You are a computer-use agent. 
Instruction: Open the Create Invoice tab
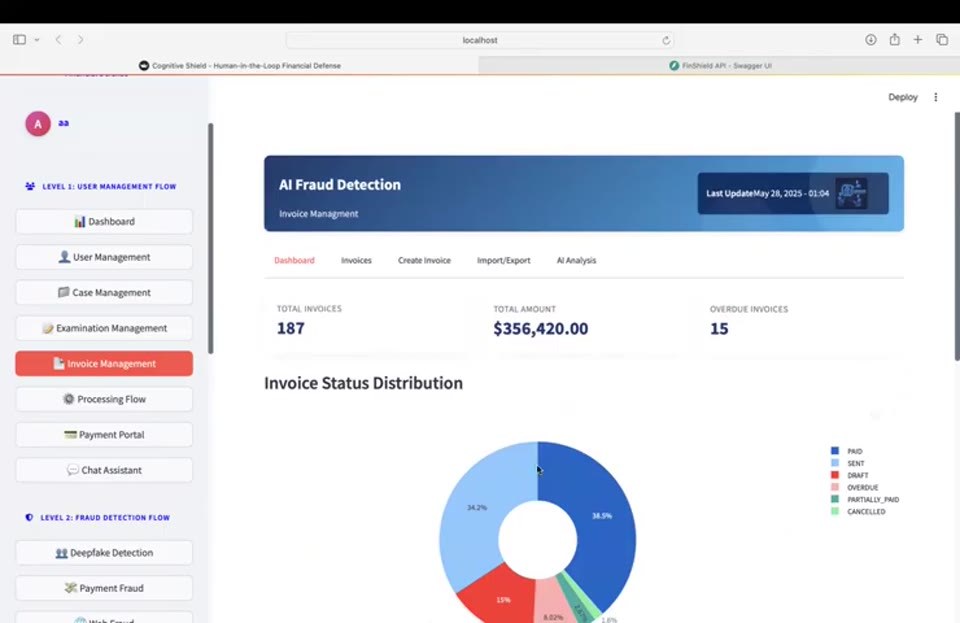tap(424, 260)
